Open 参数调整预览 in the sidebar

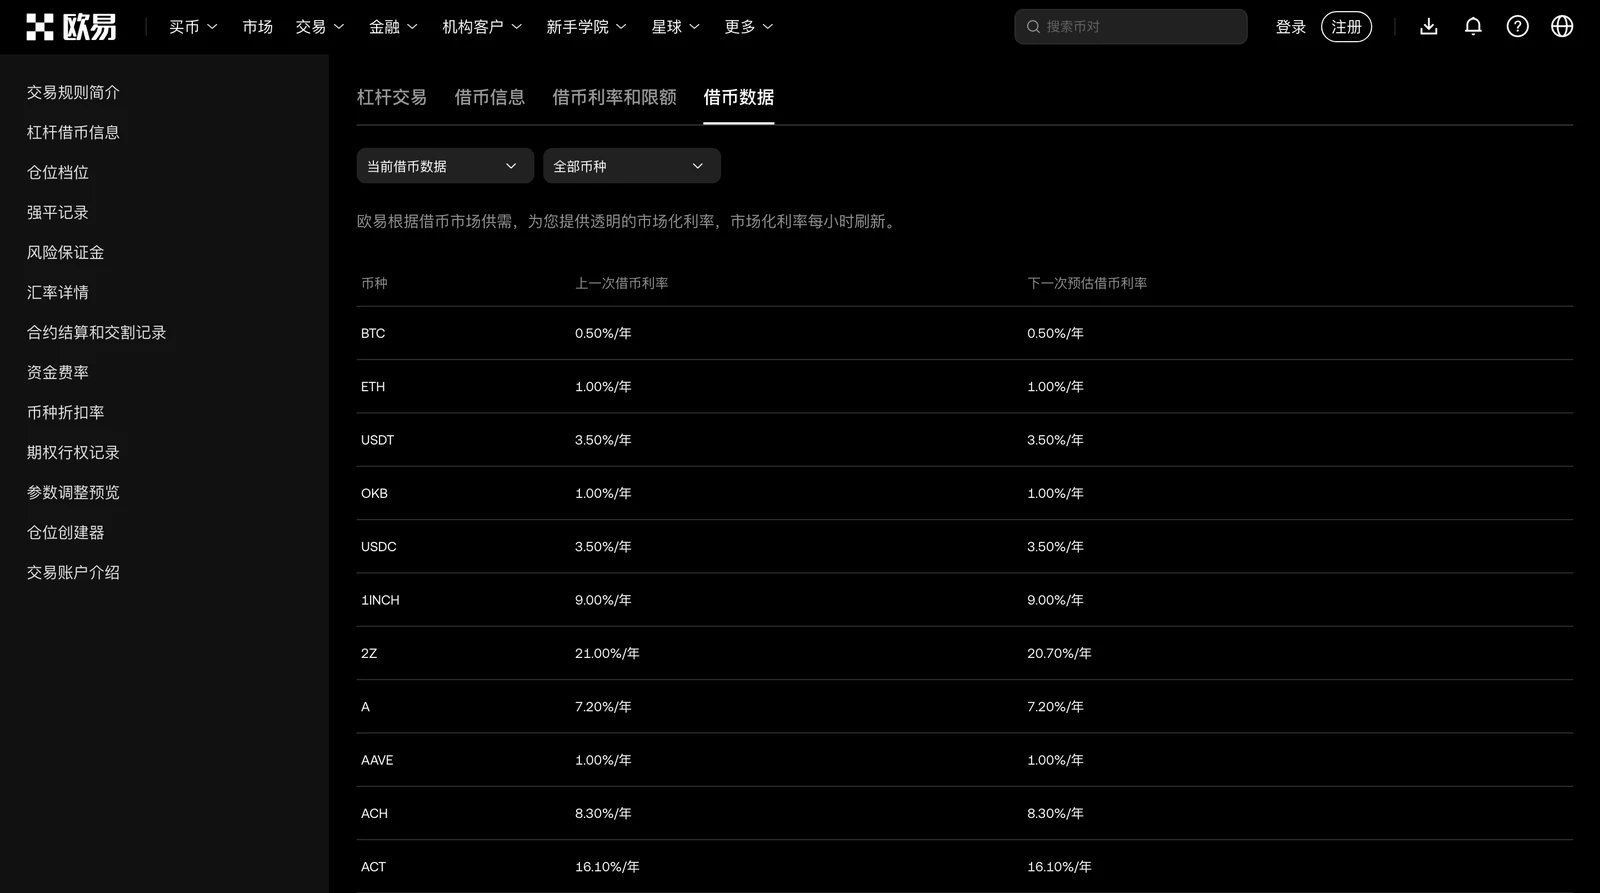coord(73,492)
